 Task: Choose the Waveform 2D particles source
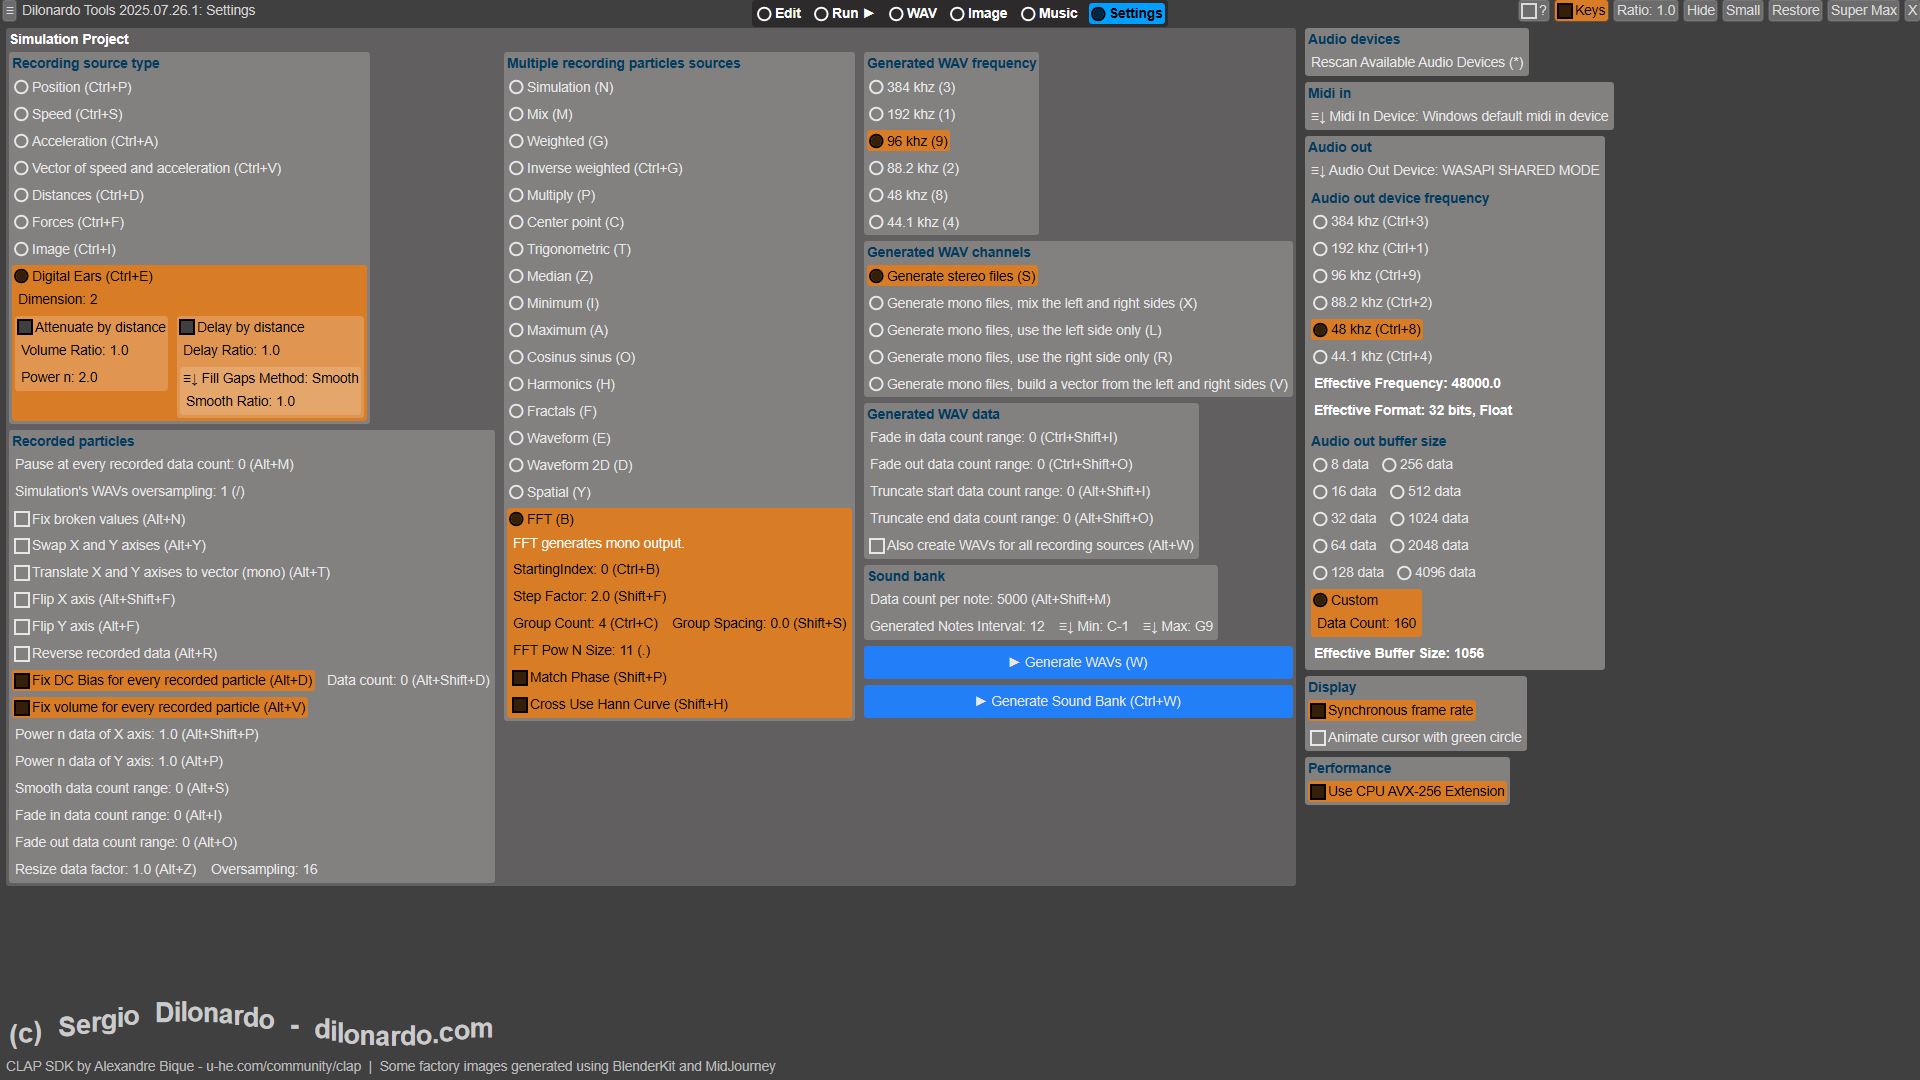point(517,466)
